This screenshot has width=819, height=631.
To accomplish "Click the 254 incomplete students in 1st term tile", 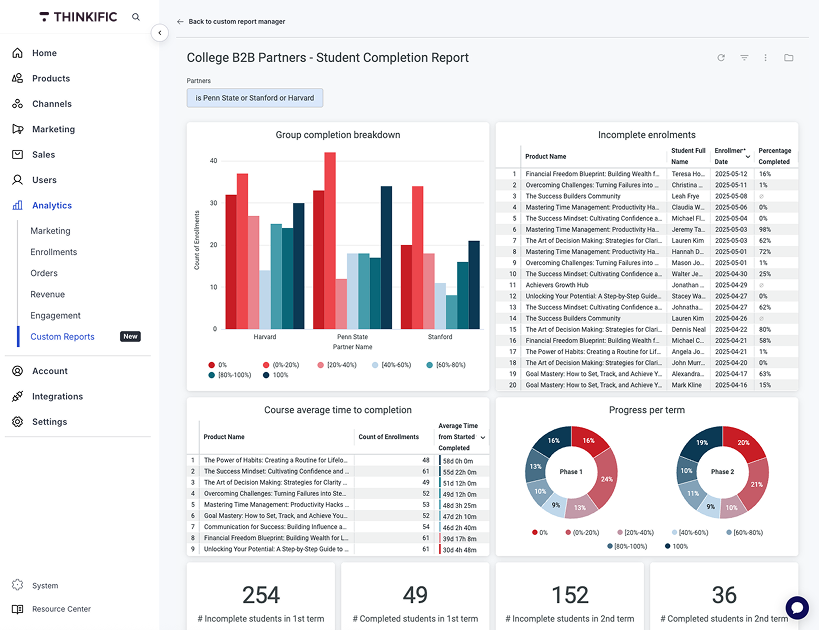I will (261, 598).
